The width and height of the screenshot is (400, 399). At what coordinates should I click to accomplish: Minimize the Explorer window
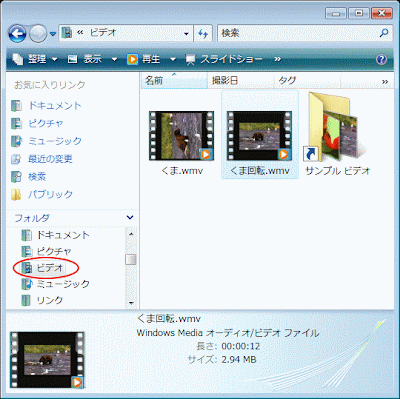336,13
